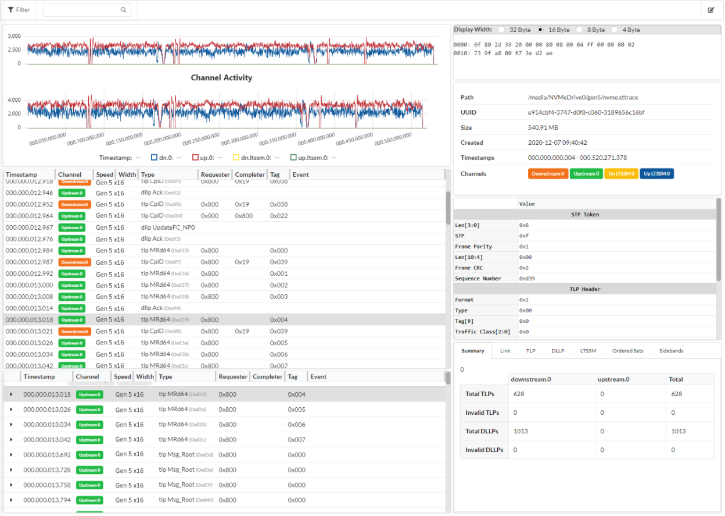Image resolution: width=725 pixels, height=516 pixels.
Task: Open the edit layout icon
Action: [x=711, y=10]
